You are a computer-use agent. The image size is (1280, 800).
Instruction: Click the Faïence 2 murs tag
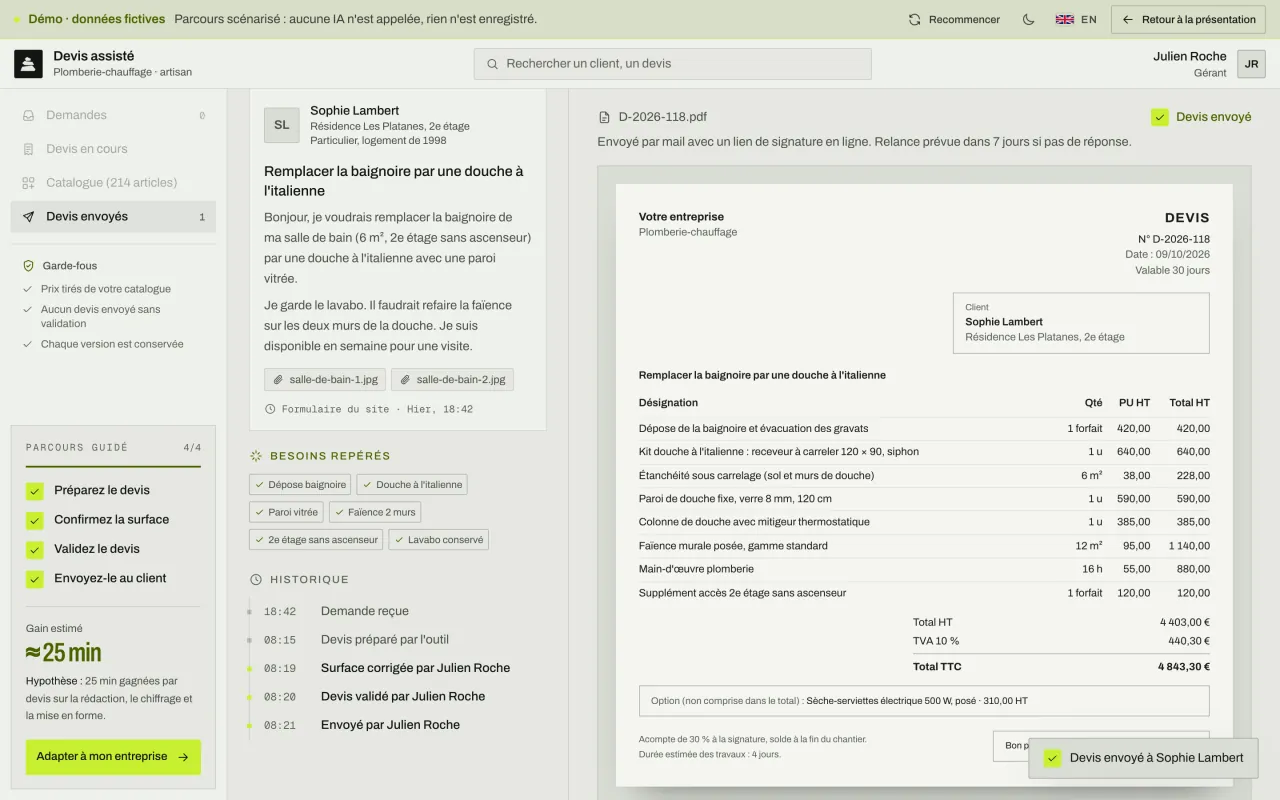pos(375,512)
